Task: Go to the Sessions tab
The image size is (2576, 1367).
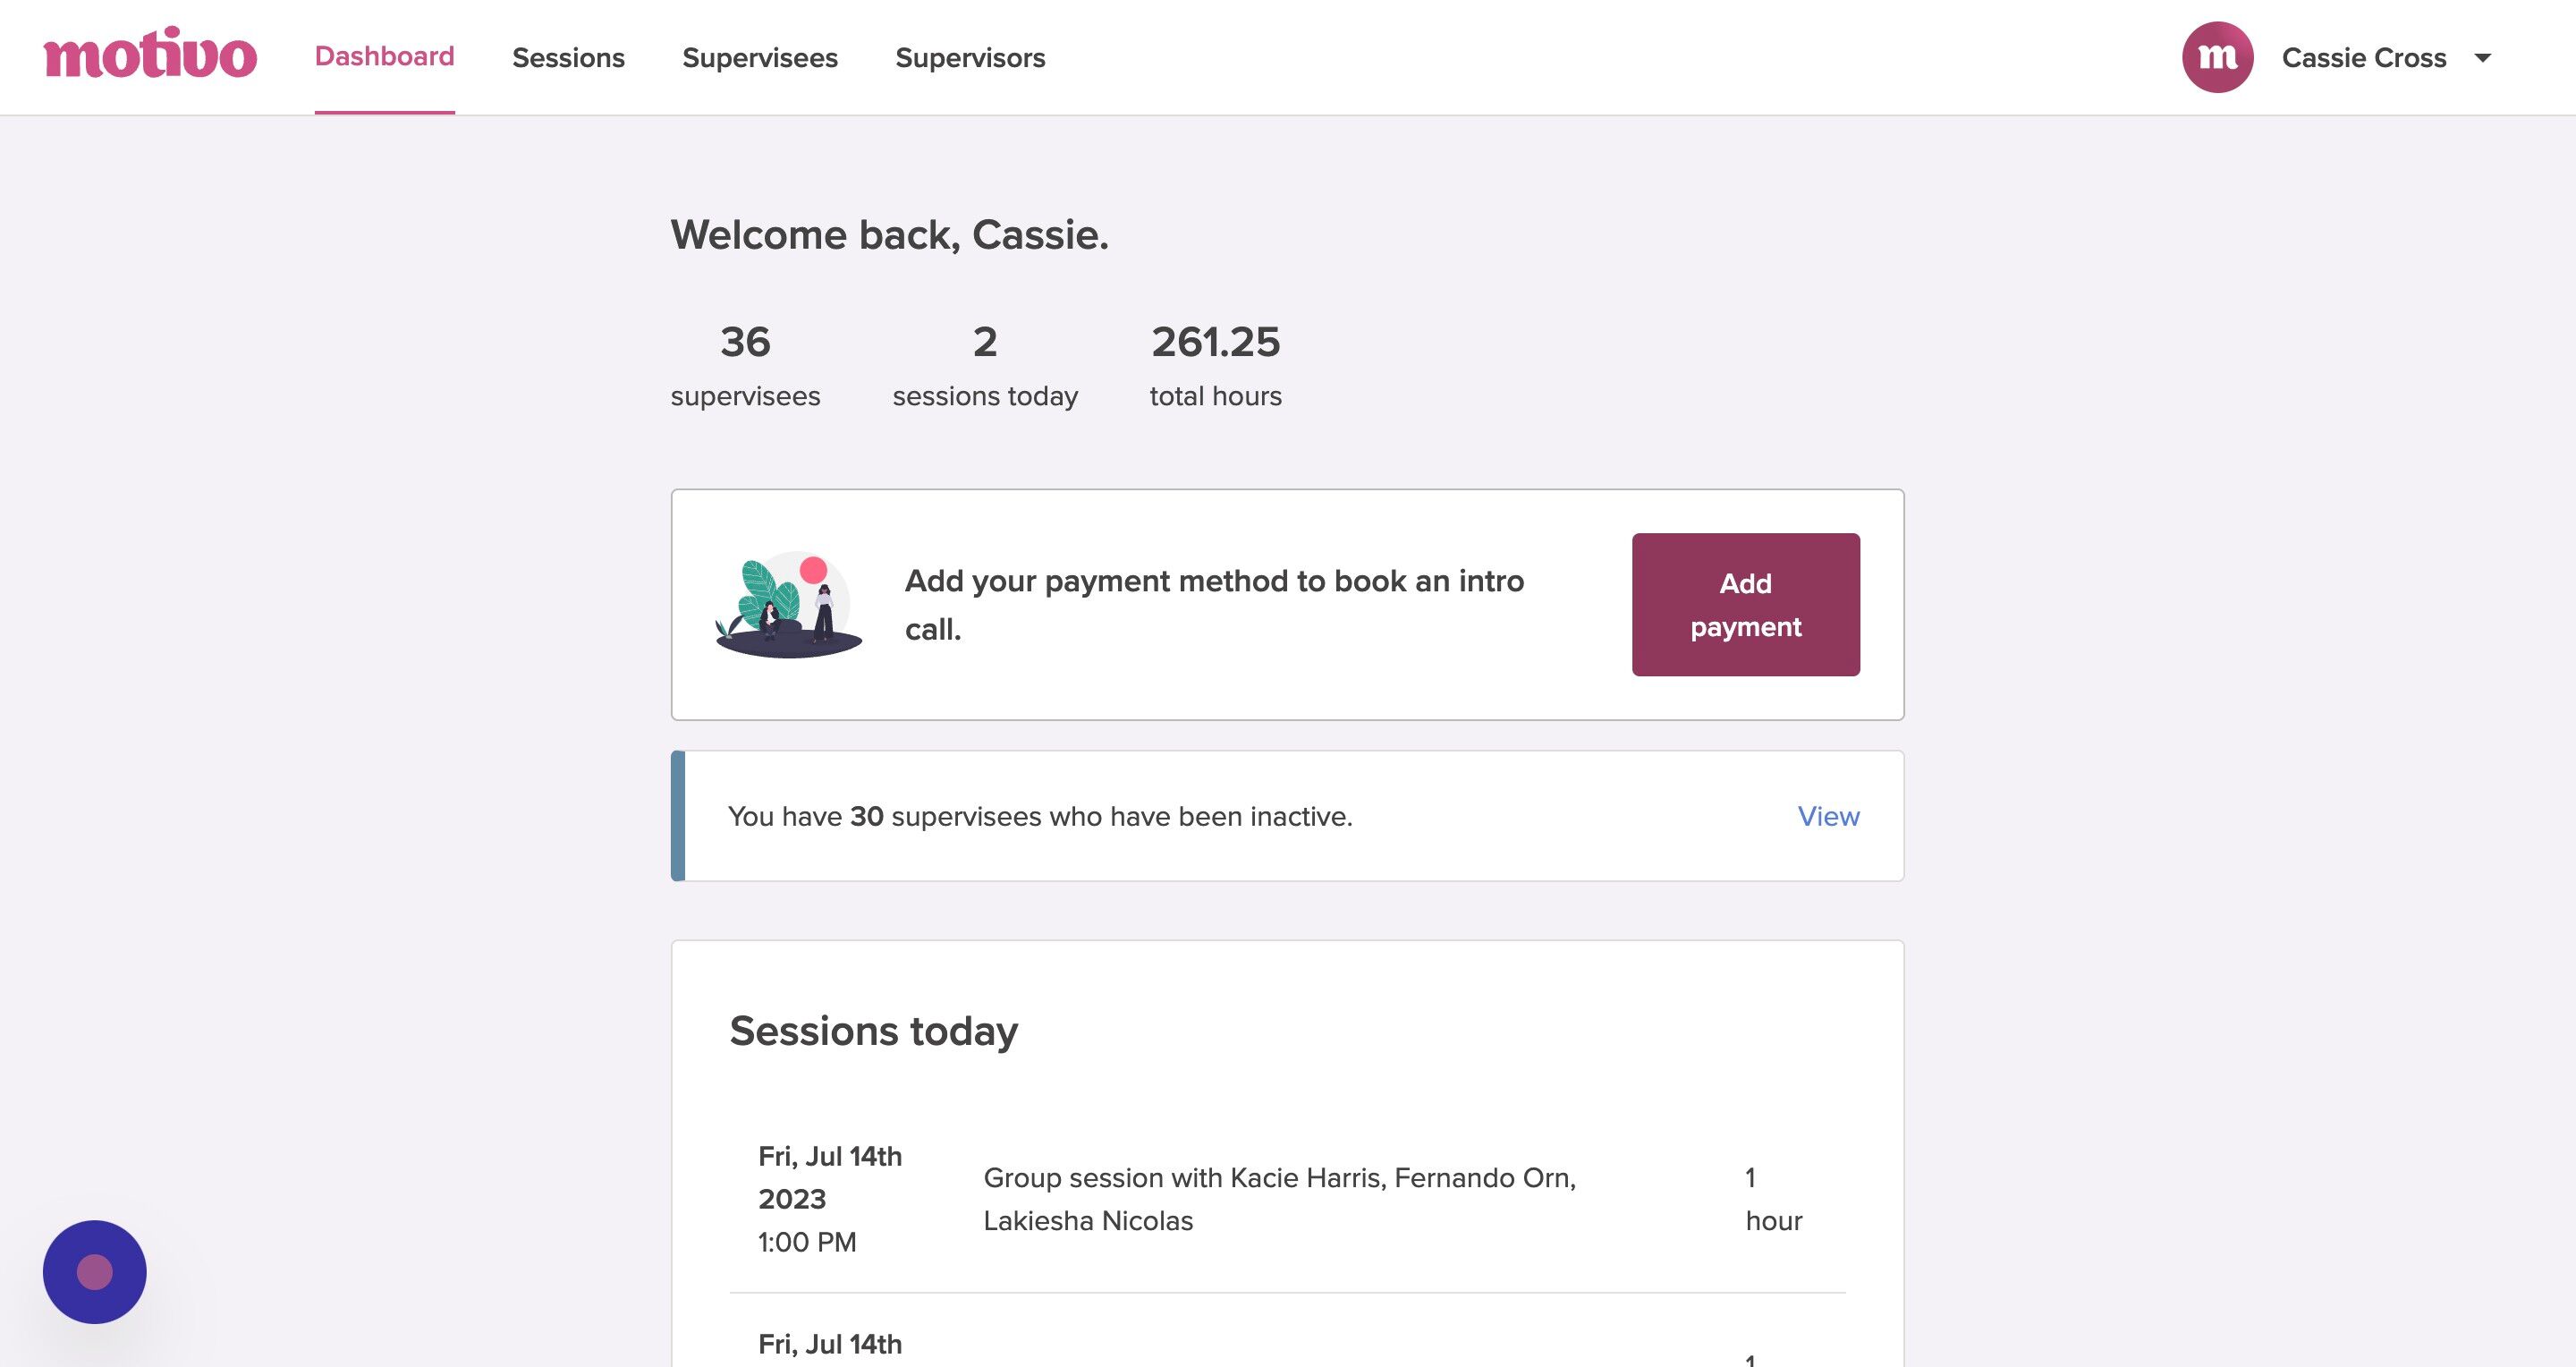Action: point(568,58)
